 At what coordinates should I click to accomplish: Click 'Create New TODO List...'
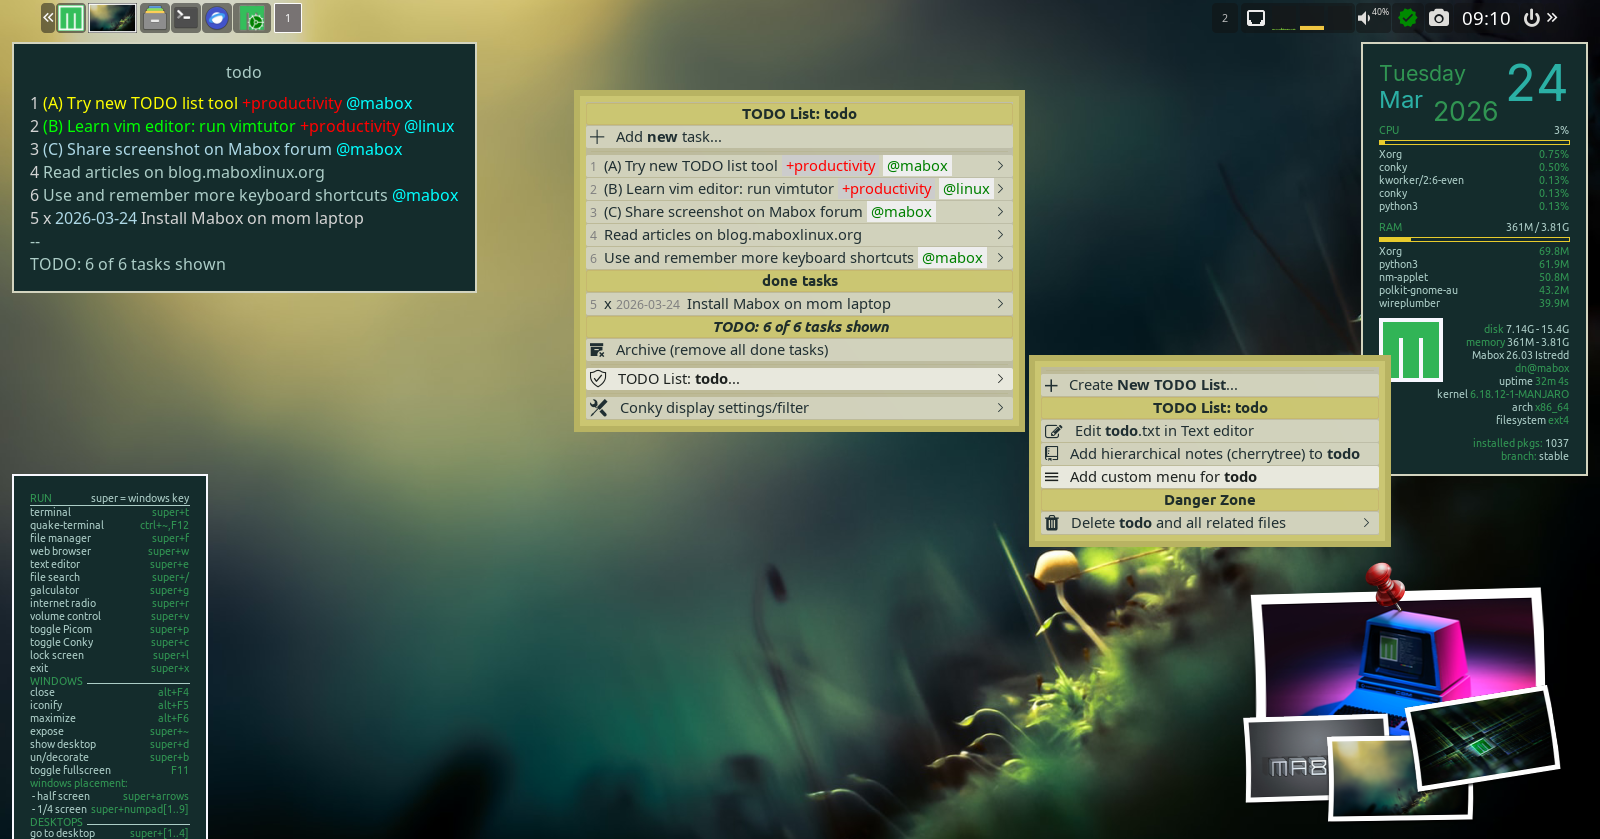(1152, 385)
